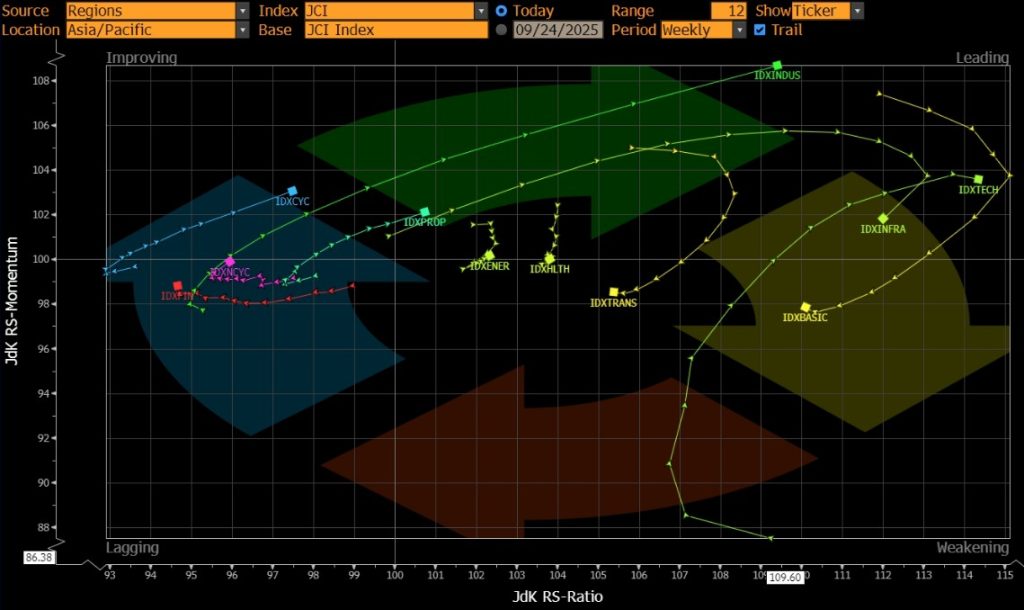Click the IDXFIN red marker
The image size is (1024, 610).
click(178, 286)
